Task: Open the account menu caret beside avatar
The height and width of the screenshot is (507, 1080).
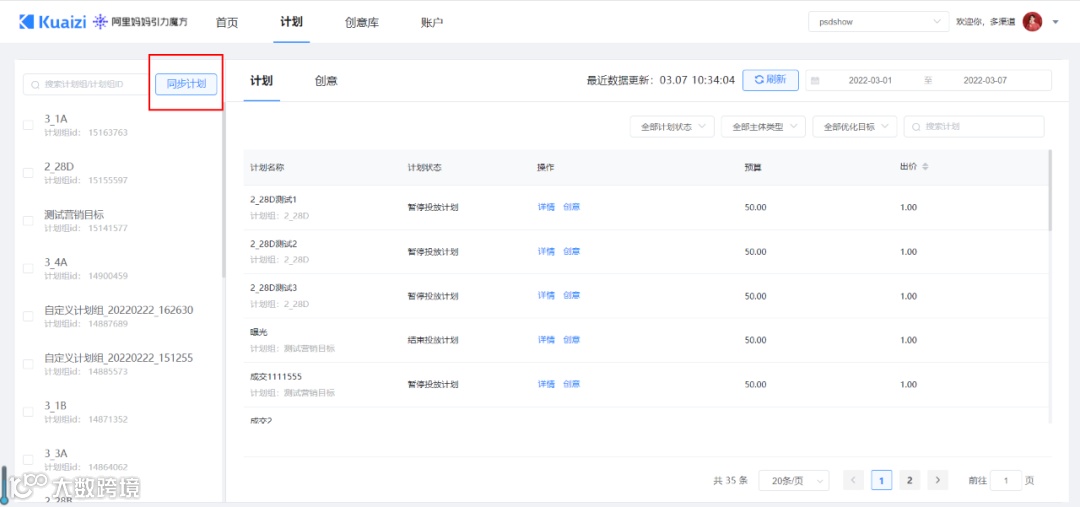Action: (1055, 23)
